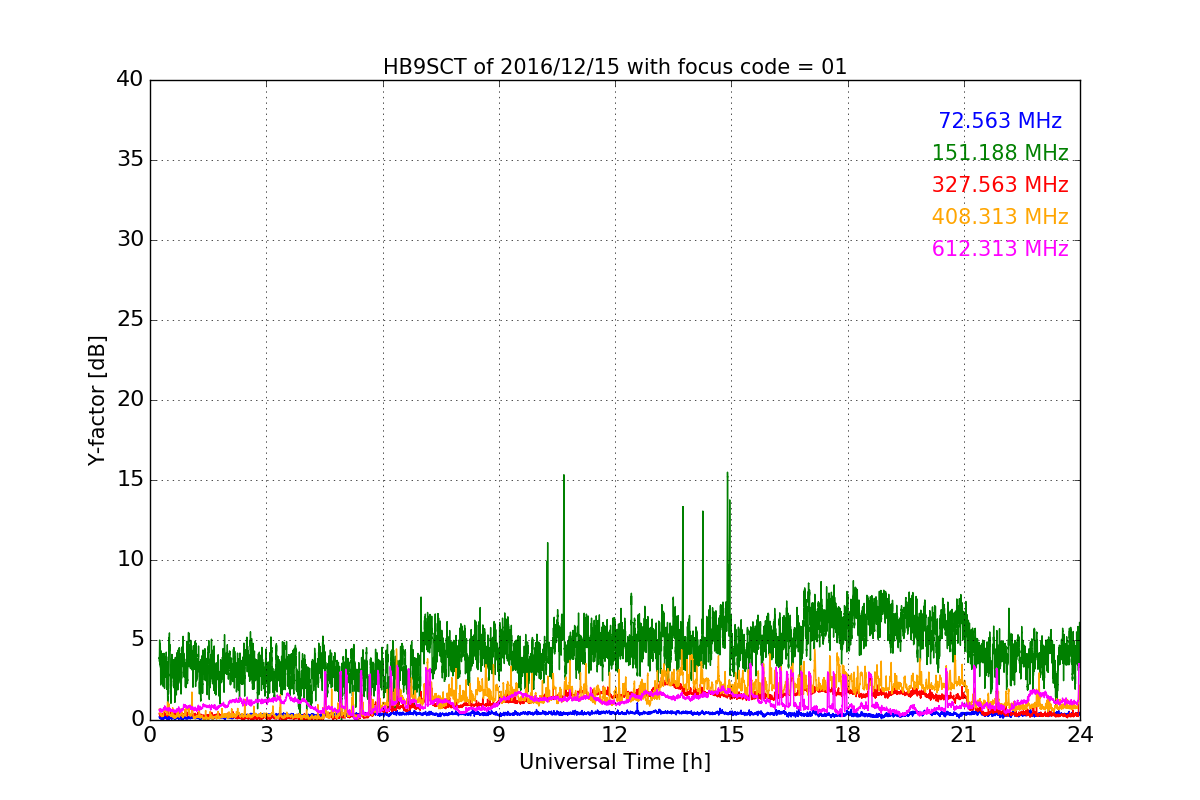Click the y-axis tick label 25

[130, 320]
